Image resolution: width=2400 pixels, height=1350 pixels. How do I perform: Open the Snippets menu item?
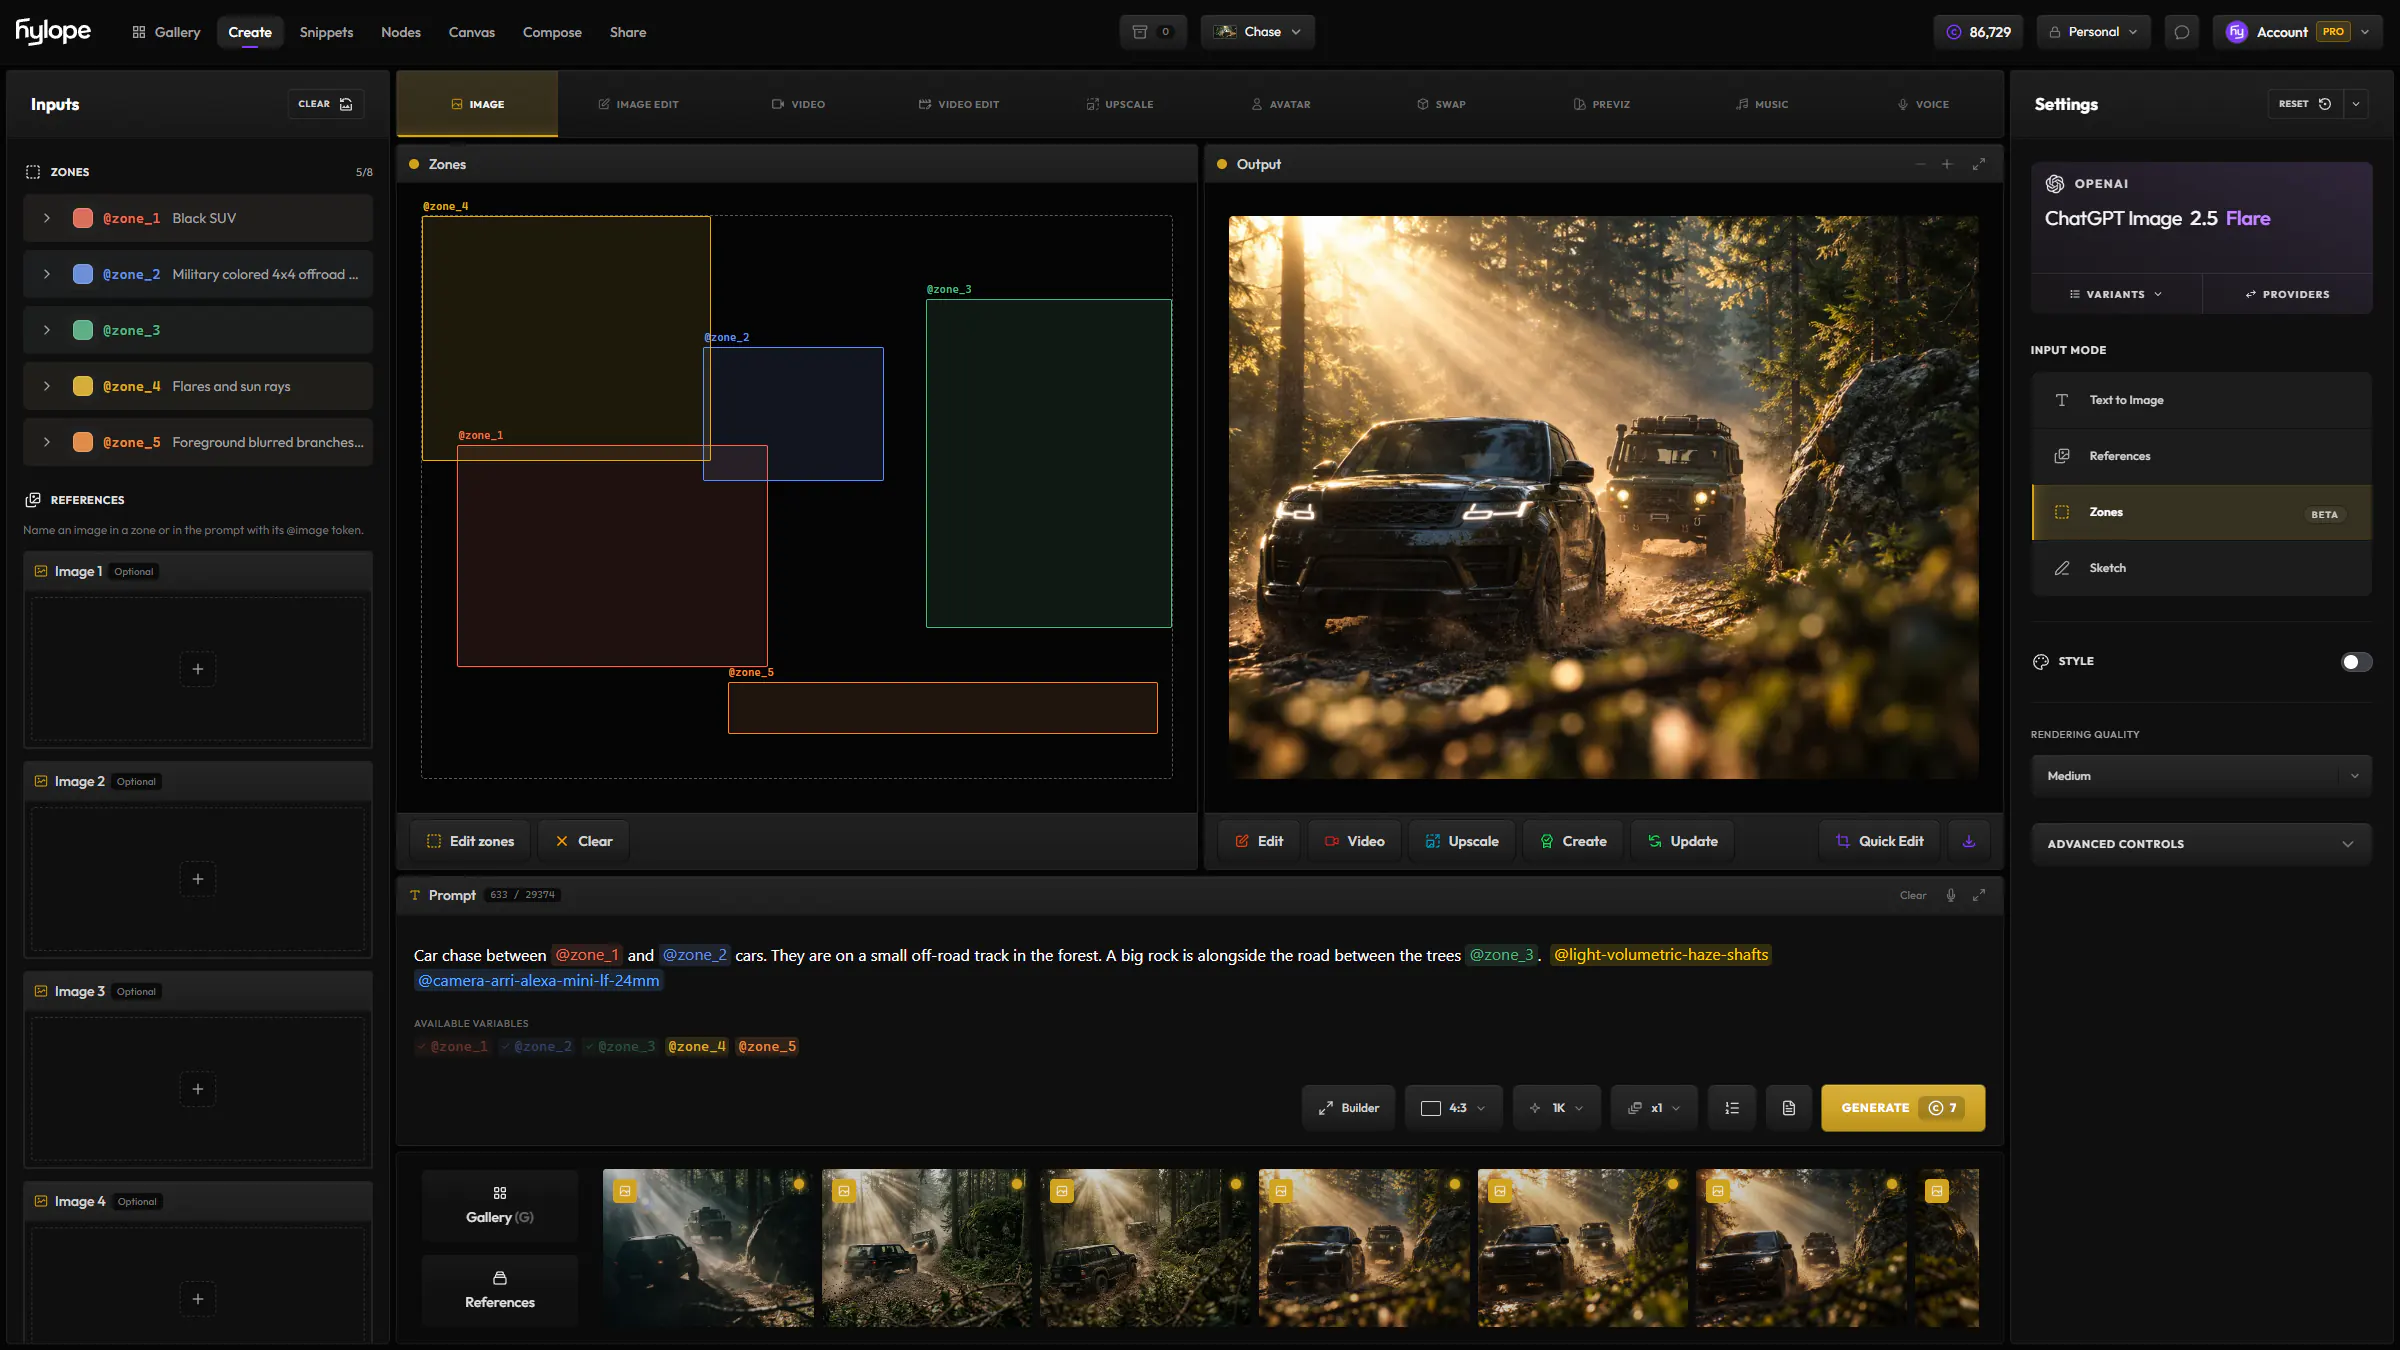pyautogui.click(x=326, y=32)
